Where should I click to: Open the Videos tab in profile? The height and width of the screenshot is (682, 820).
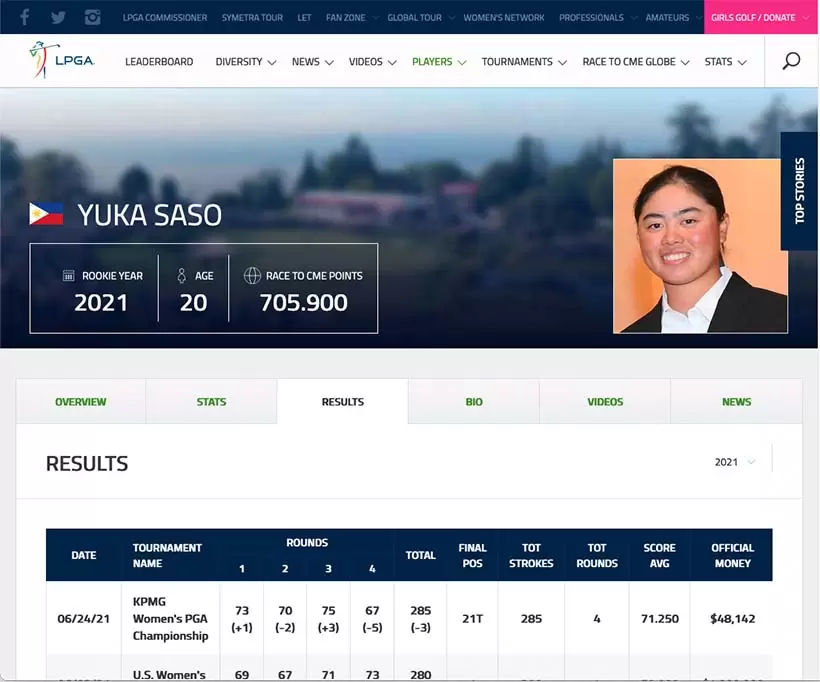click(x=605, y=402)
